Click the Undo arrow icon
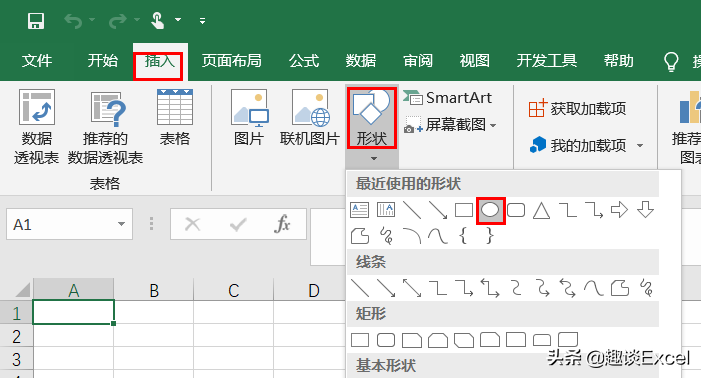Viewport: 701px width, 378px height. point(73,21)
